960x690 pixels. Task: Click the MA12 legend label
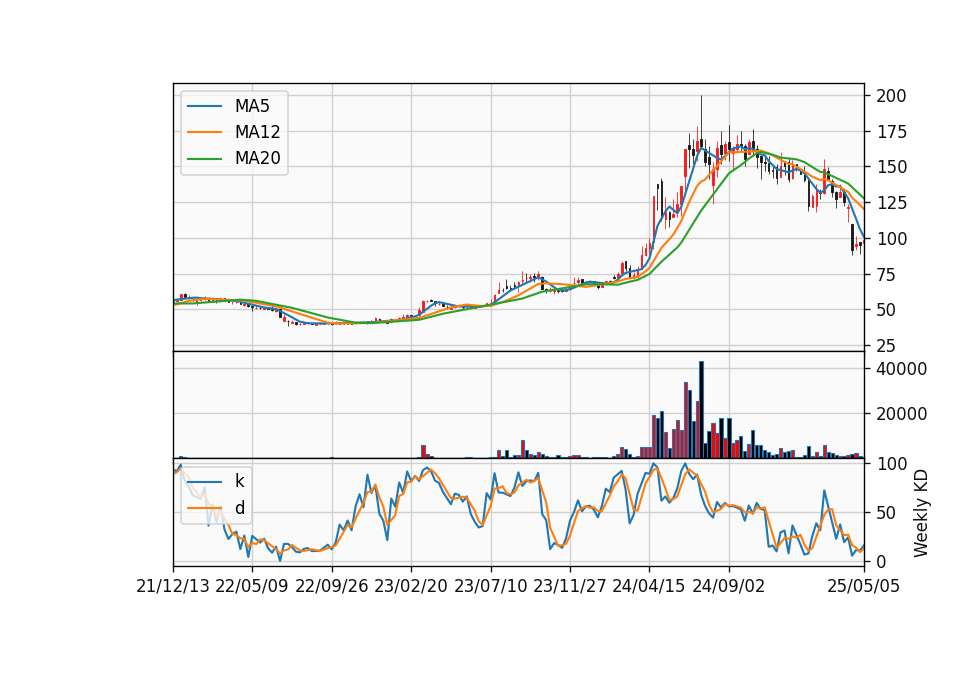[257, 132]
